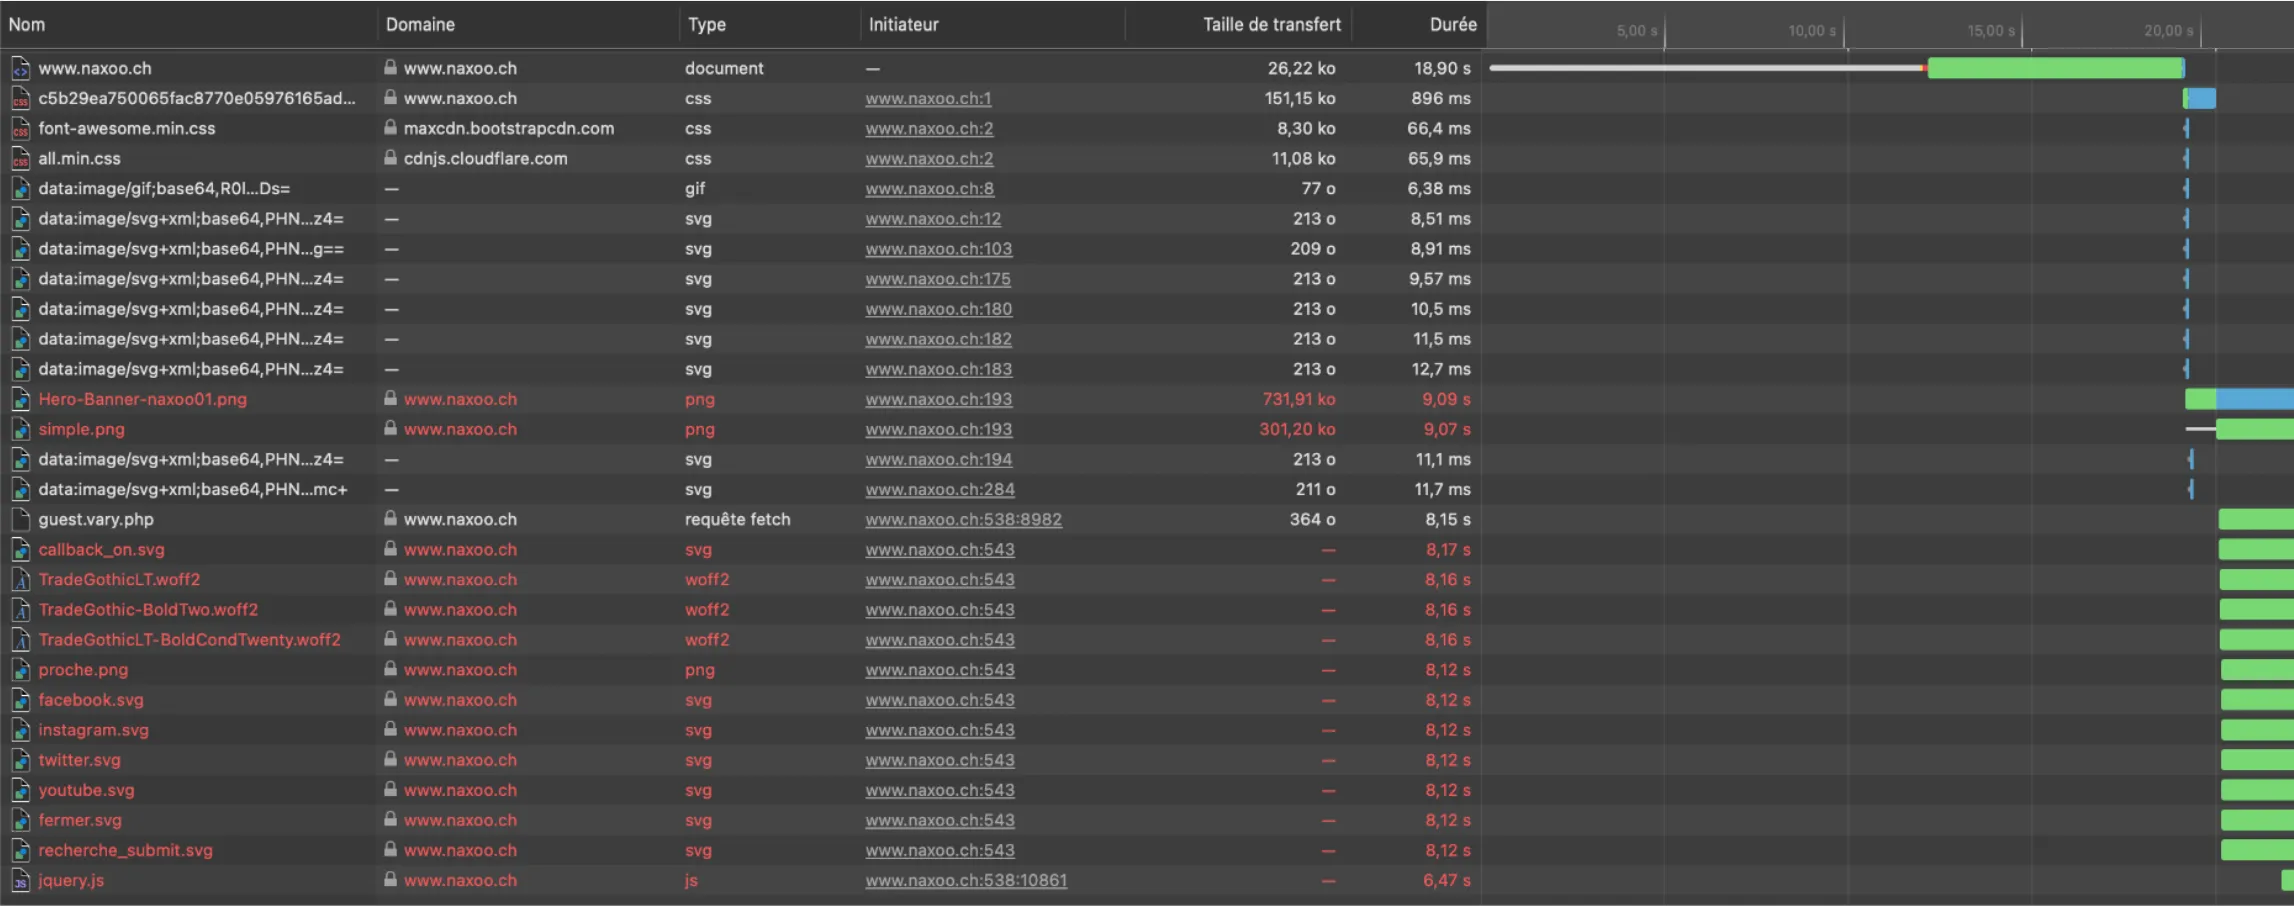The image size is (2294, 906).
Task: Click the blue waterfall bar for Hero-Banner-naxoo01.png
Action: coord(2254,399)
